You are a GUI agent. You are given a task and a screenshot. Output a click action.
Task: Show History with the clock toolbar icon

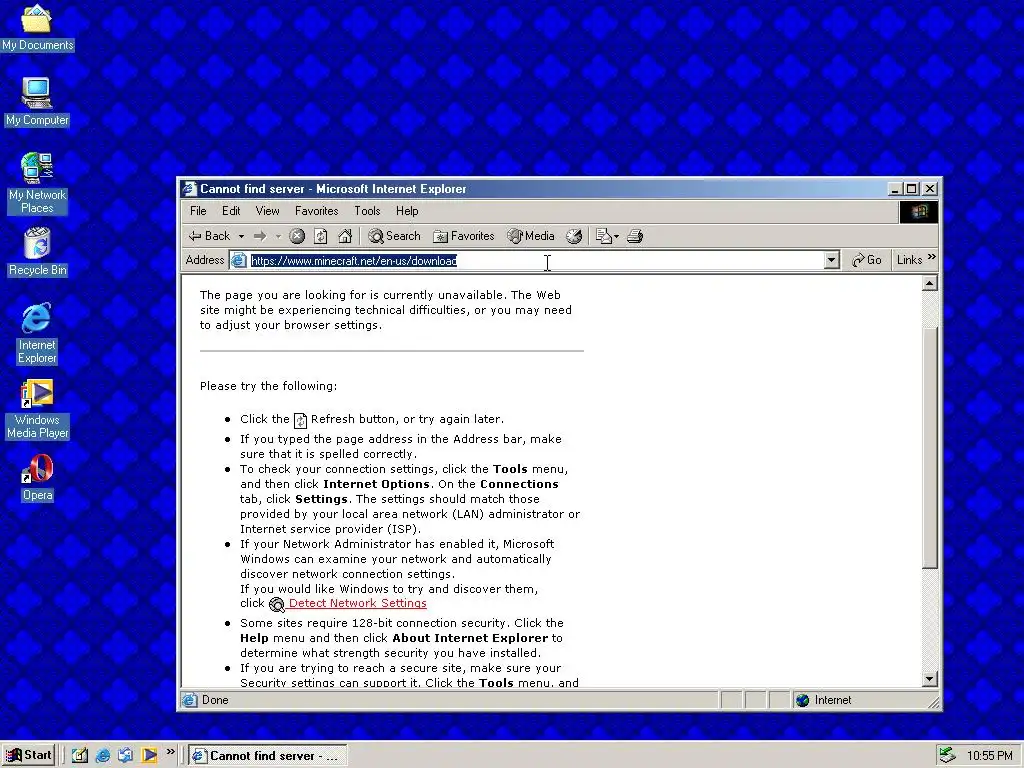(x=574, y=236)
